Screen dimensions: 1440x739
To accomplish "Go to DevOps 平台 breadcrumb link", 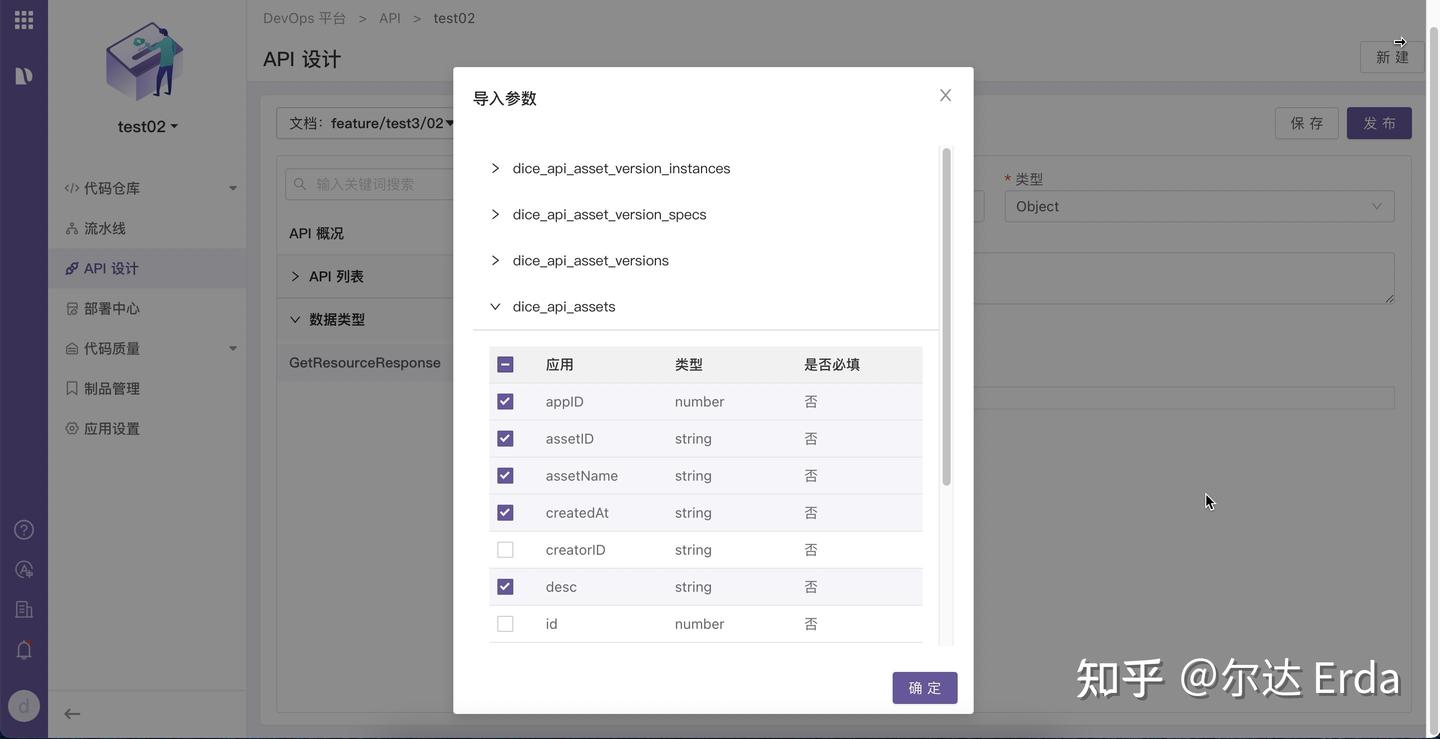I will [x=304, y=18].
